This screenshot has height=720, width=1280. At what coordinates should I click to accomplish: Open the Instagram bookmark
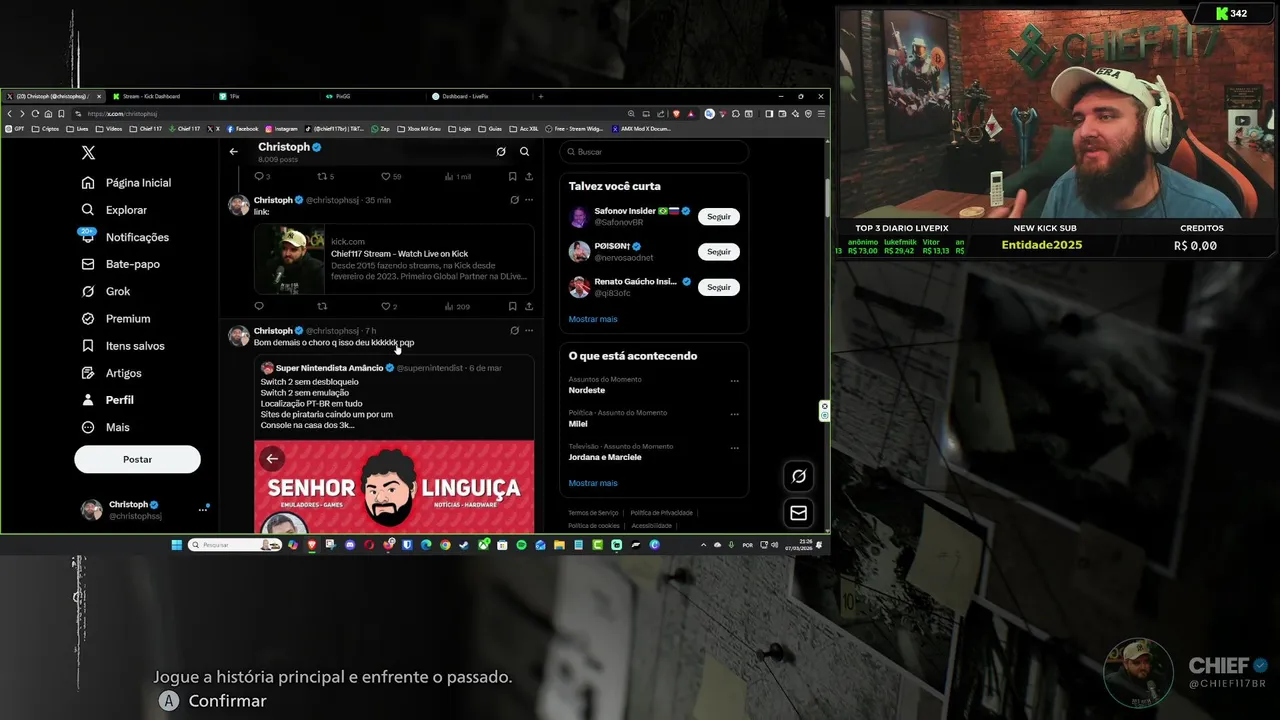(x=282, y=129)
